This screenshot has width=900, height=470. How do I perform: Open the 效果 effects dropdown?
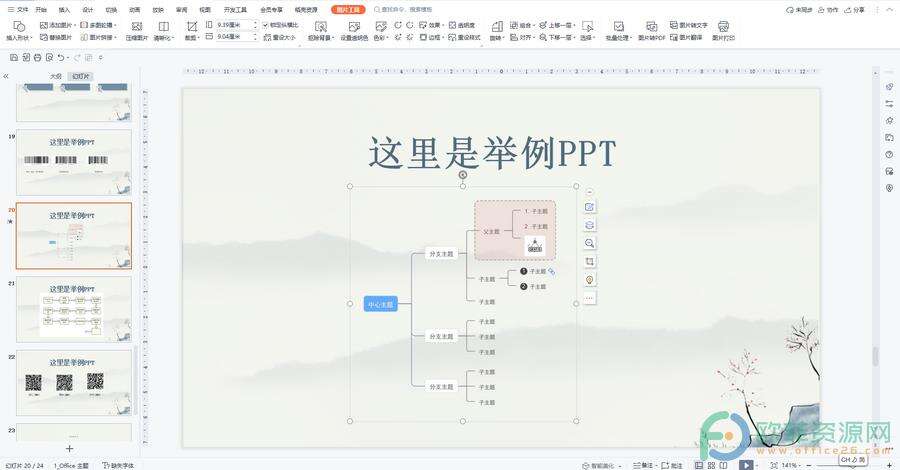point(431,25)
